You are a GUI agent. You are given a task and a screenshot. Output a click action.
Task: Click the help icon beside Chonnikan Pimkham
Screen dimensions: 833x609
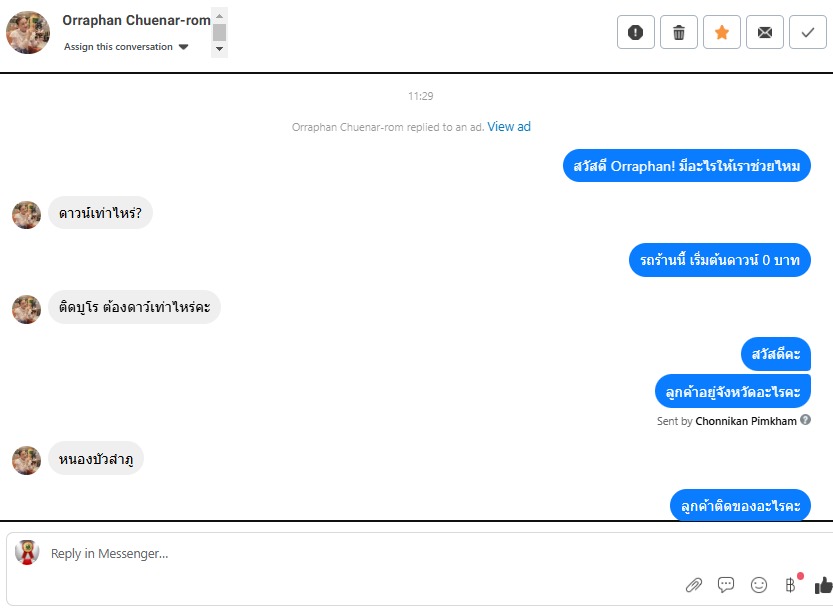(805, 420)
